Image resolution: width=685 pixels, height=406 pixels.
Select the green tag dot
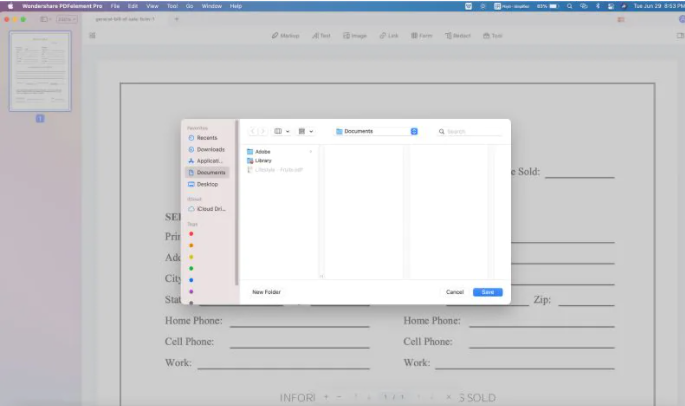(191, 268)
